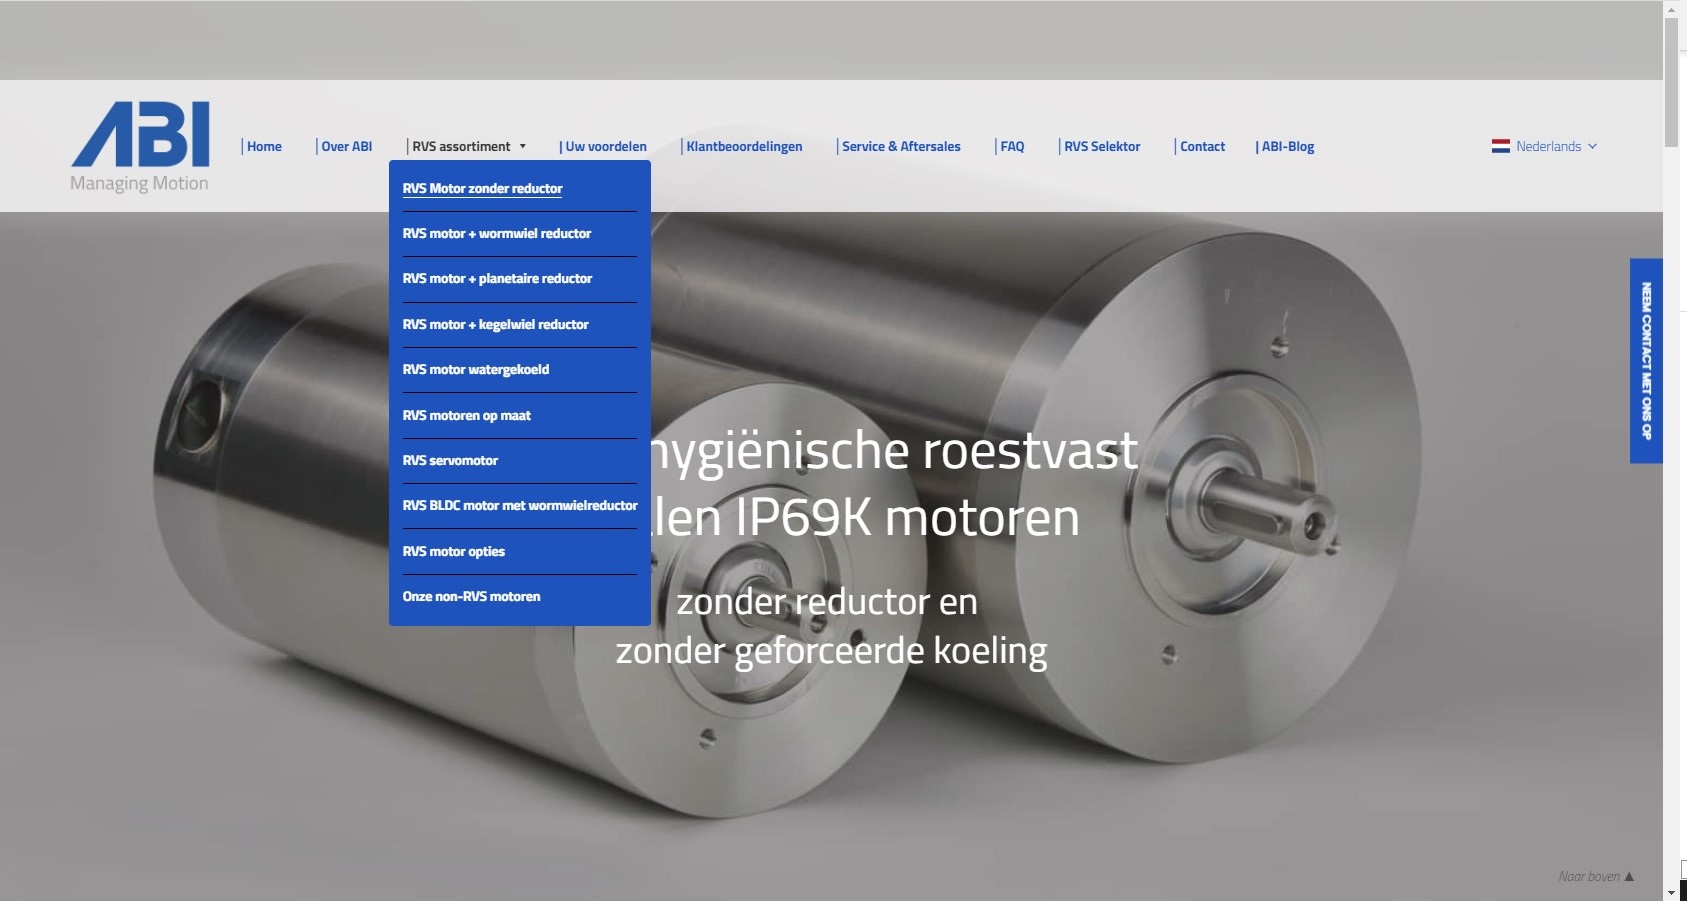Open RVS motoren op maat

(466, 415)
